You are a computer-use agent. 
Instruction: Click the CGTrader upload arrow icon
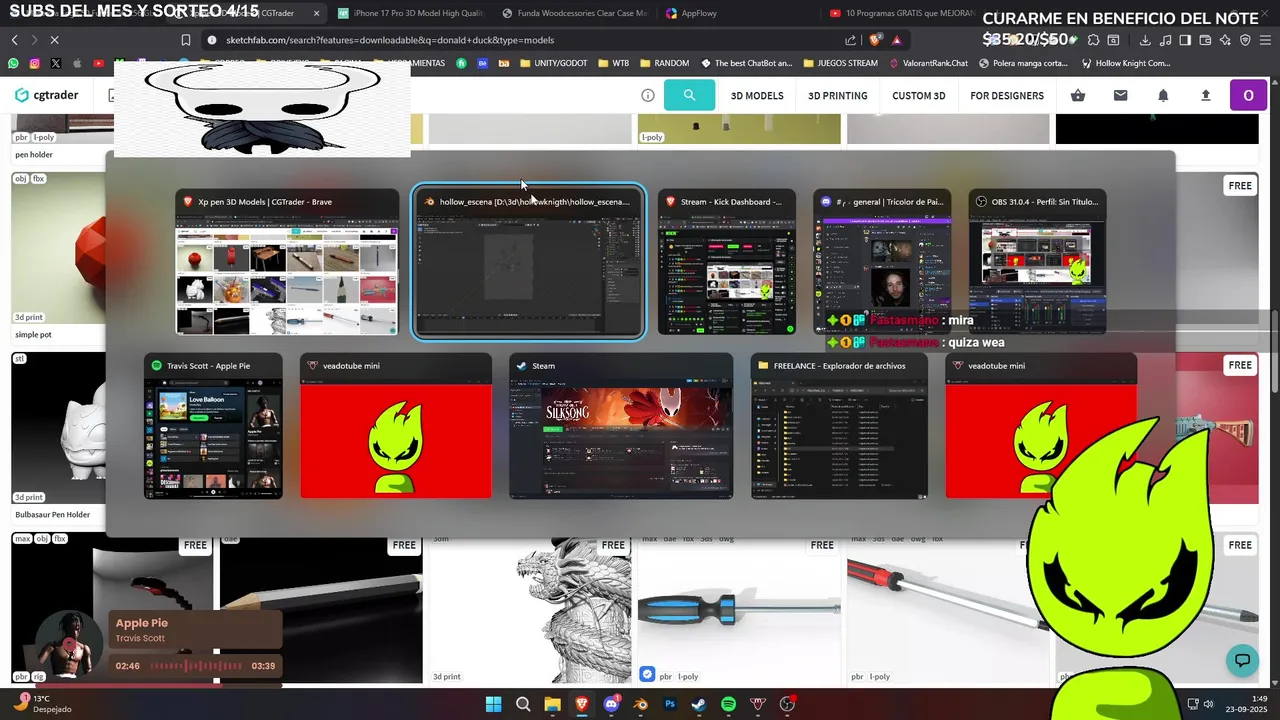coord(1205,96)
